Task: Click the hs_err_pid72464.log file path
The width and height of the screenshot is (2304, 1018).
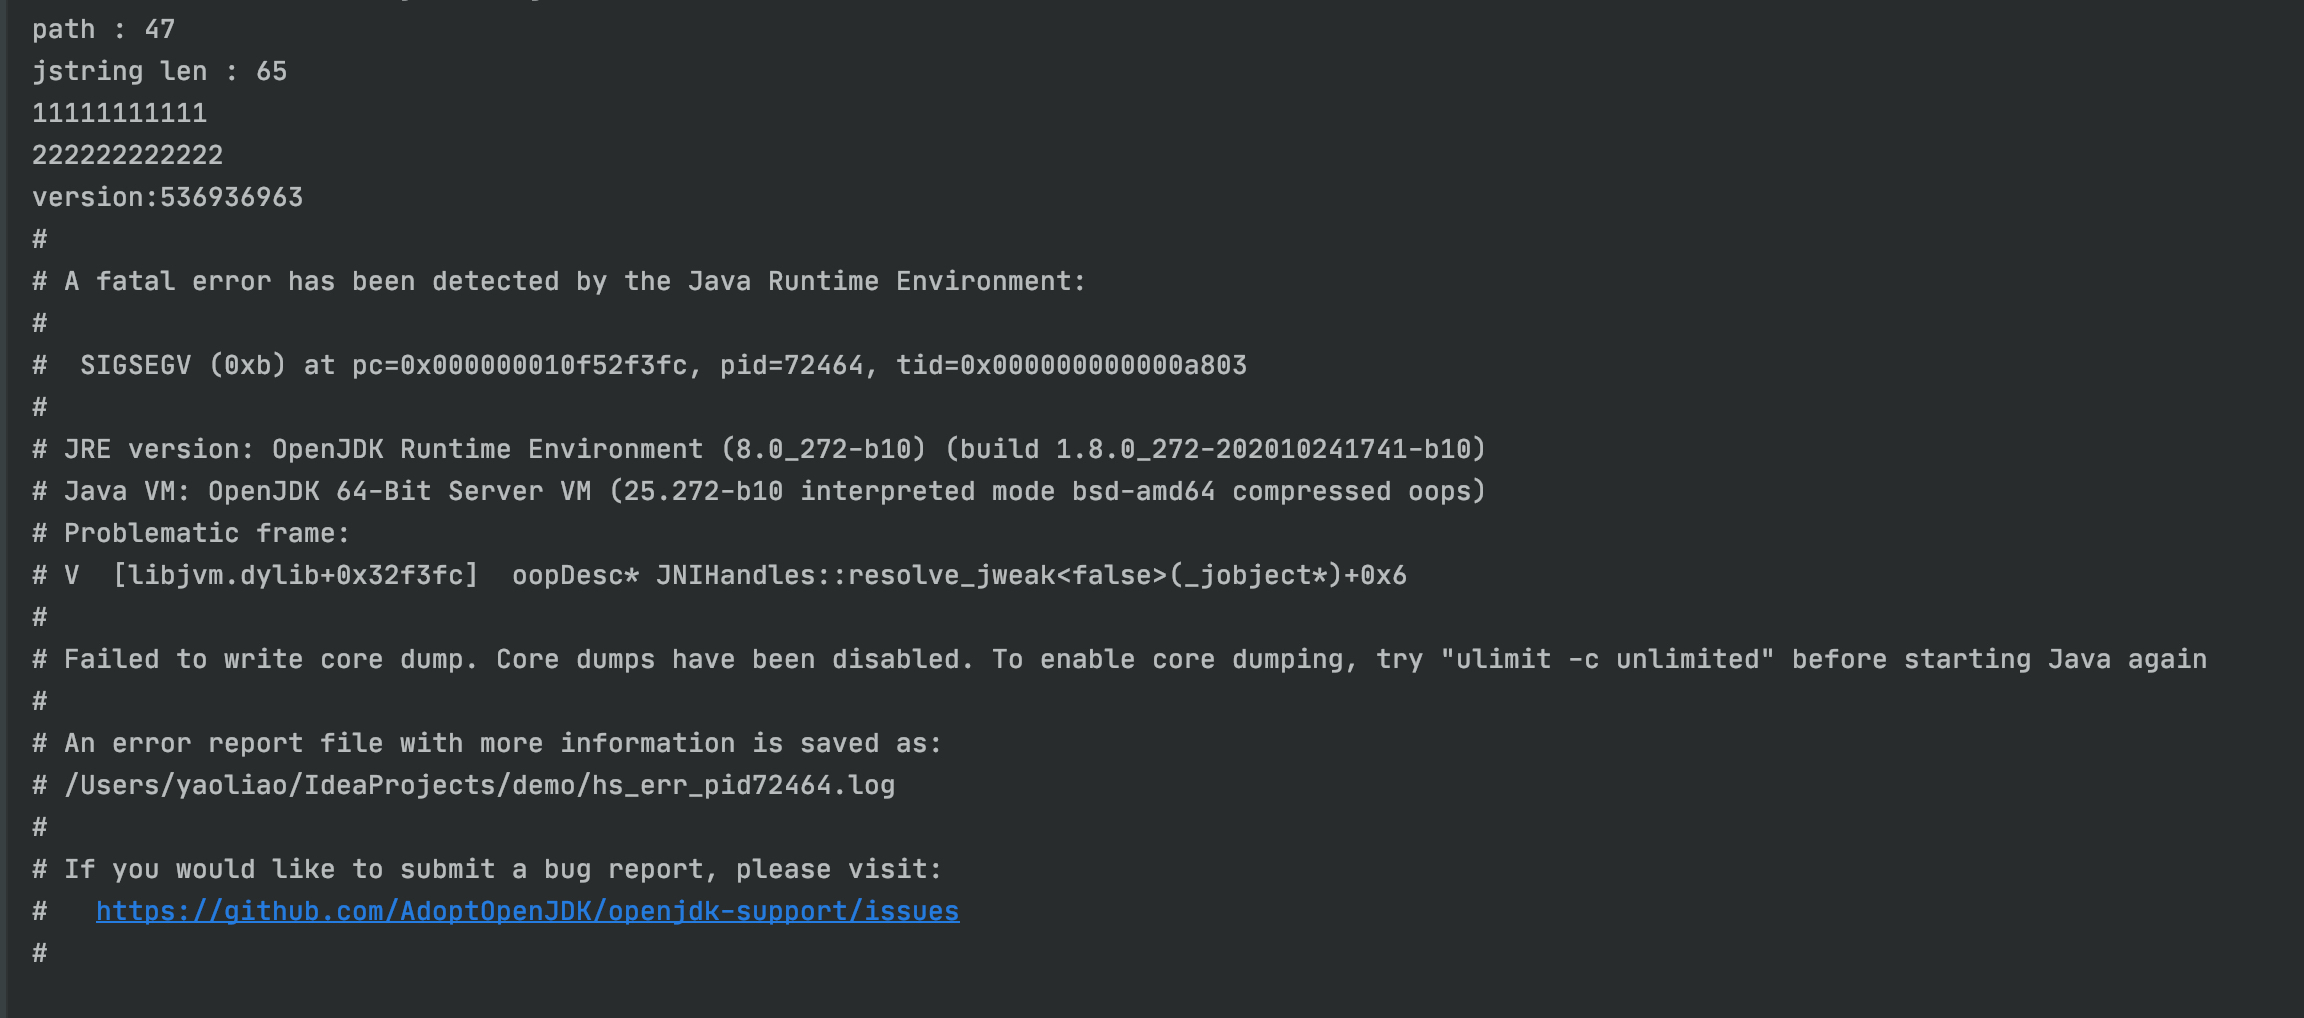Action: click(479, 785)
